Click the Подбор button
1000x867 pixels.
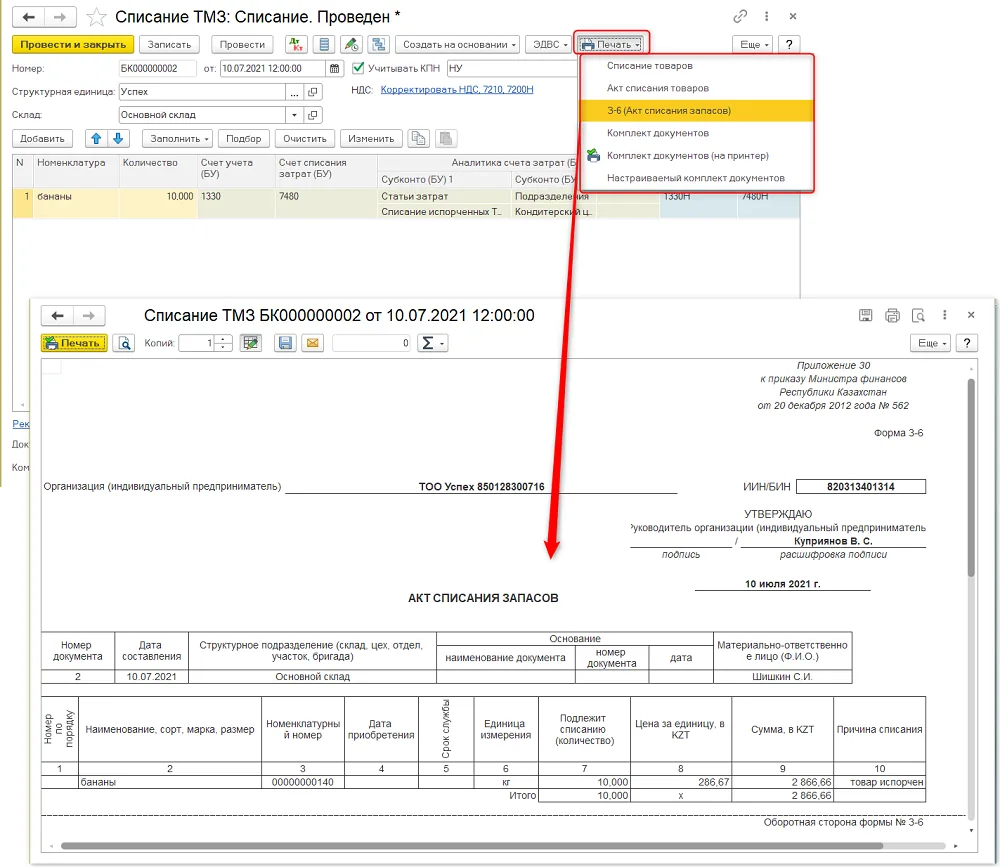244,138
